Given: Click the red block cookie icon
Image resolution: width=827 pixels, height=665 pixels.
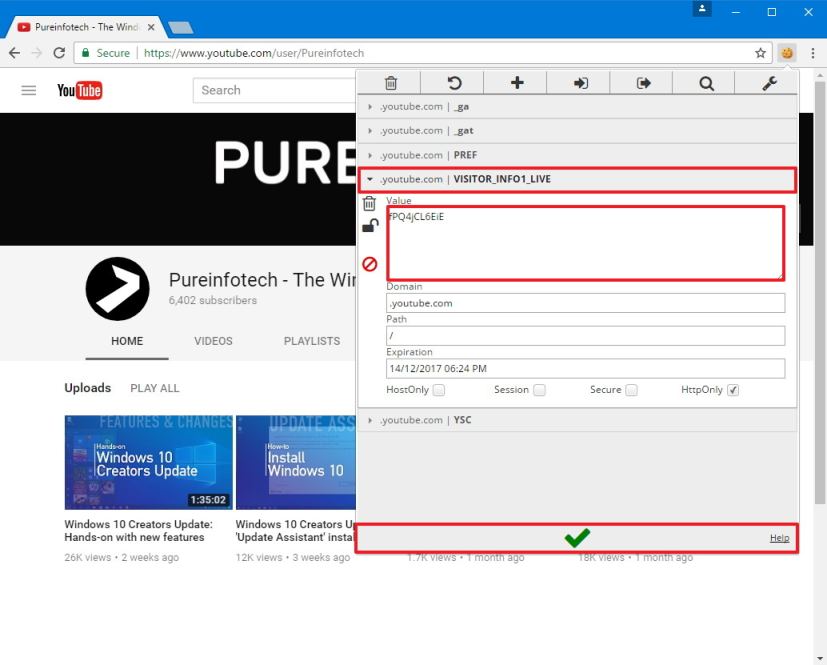Looking at the screenshot, I should [369, 264].
